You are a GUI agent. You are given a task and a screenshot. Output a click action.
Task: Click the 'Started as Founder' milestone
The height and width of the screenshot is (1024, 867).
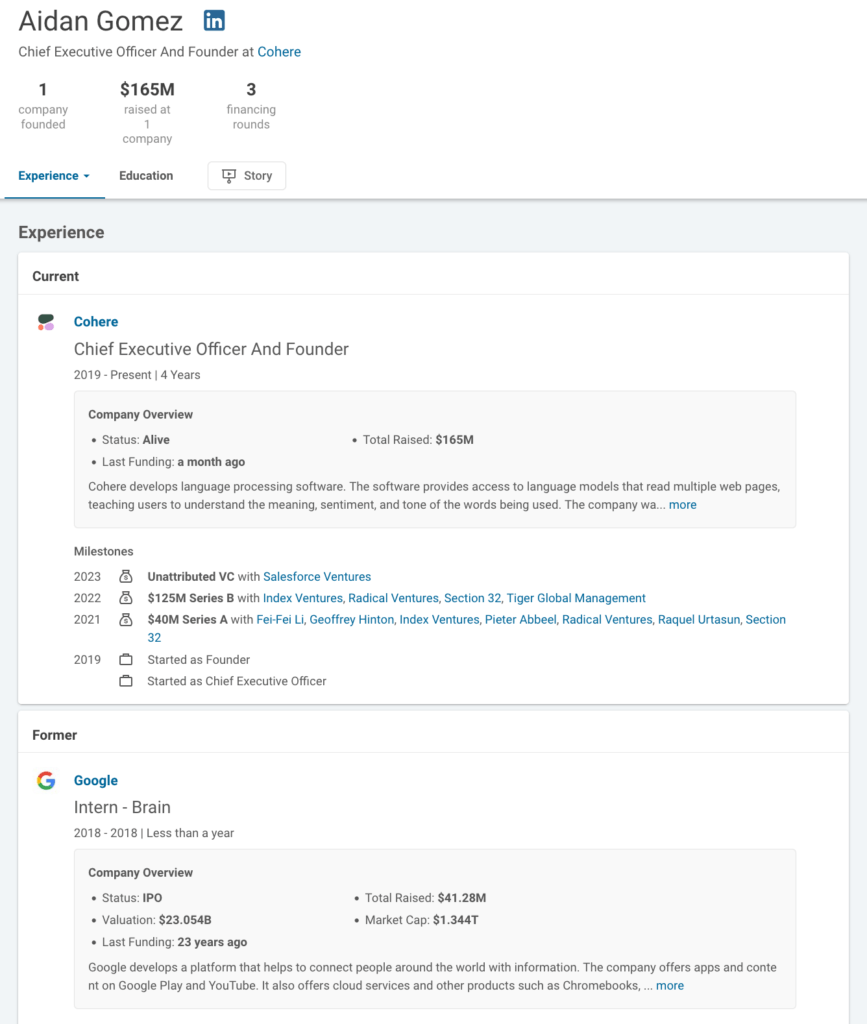198,660
